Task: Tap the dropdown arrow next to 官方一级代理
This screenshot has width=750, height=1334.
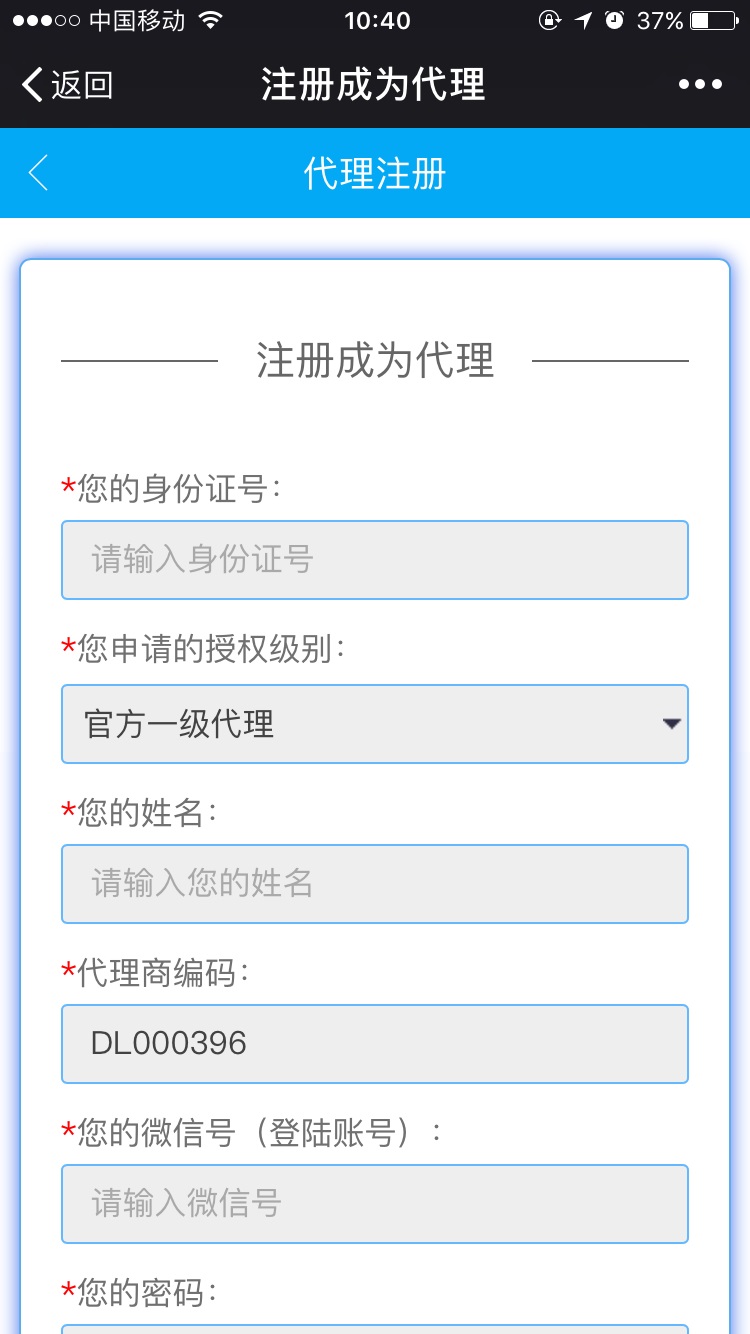Action: pyautogui.click(x=675, y=724)
